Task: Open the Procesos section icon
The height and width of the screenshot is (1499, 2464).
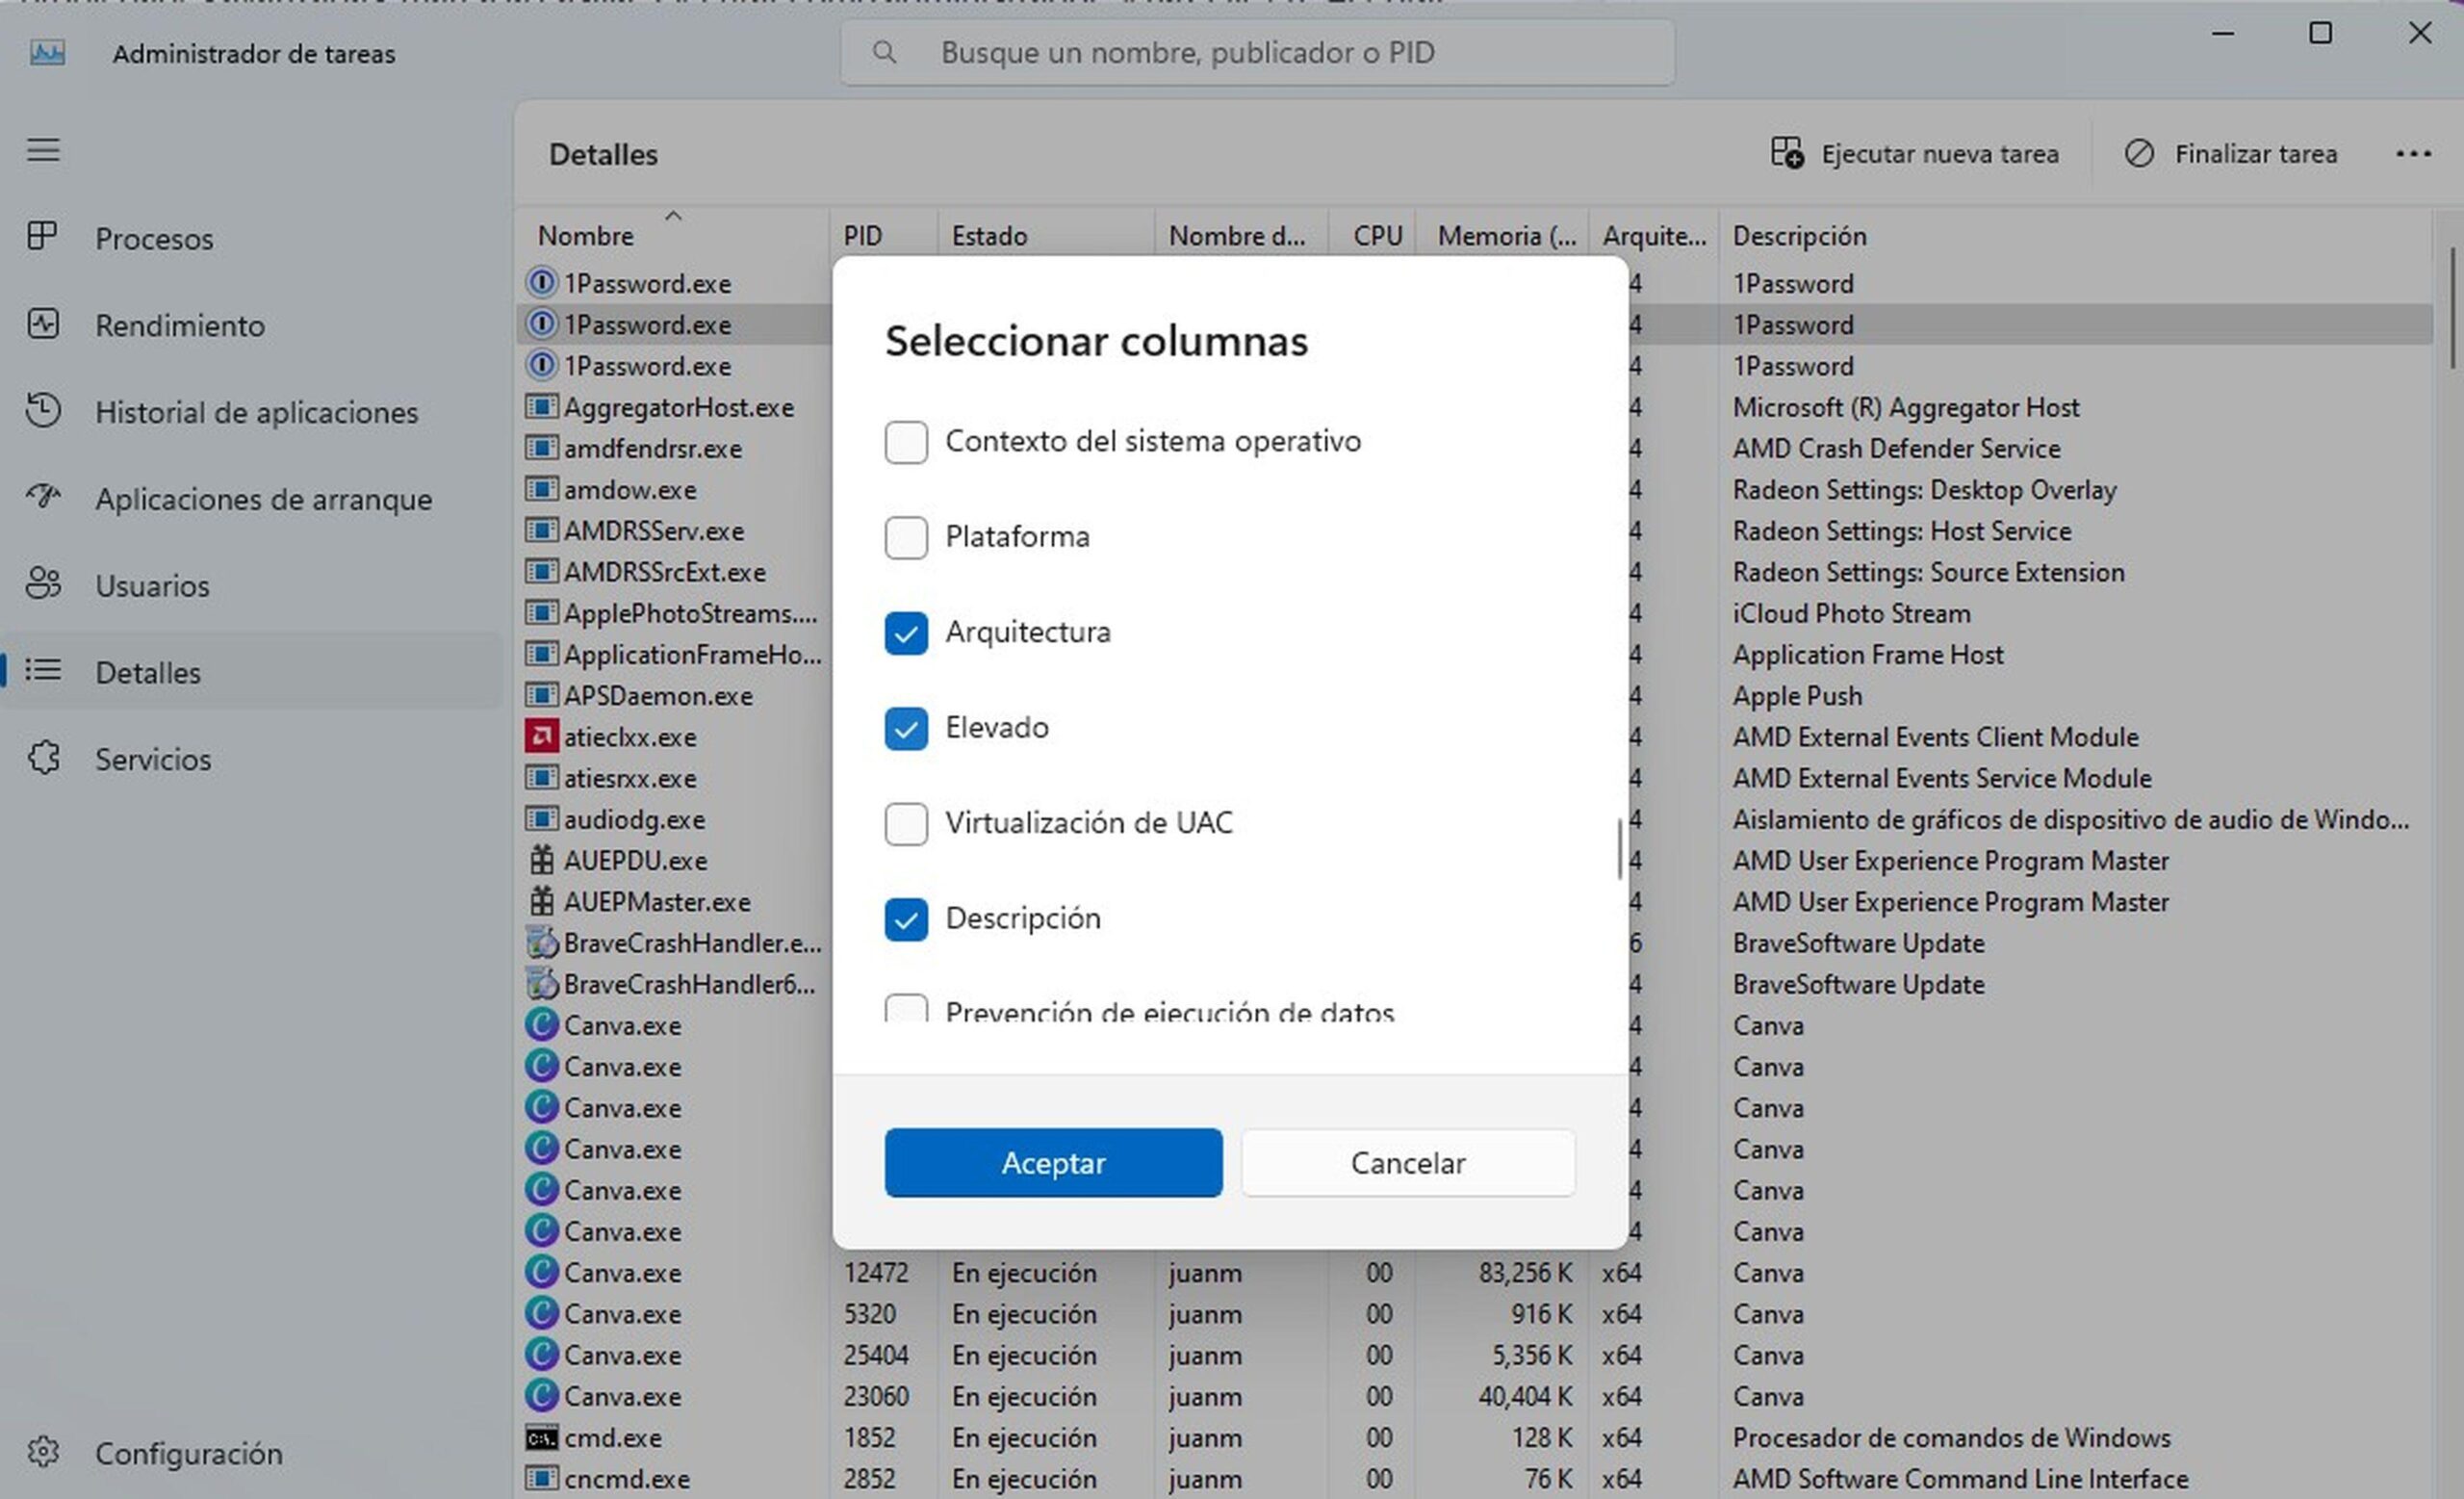Action: pyautogui.click(x=43, y=237)
